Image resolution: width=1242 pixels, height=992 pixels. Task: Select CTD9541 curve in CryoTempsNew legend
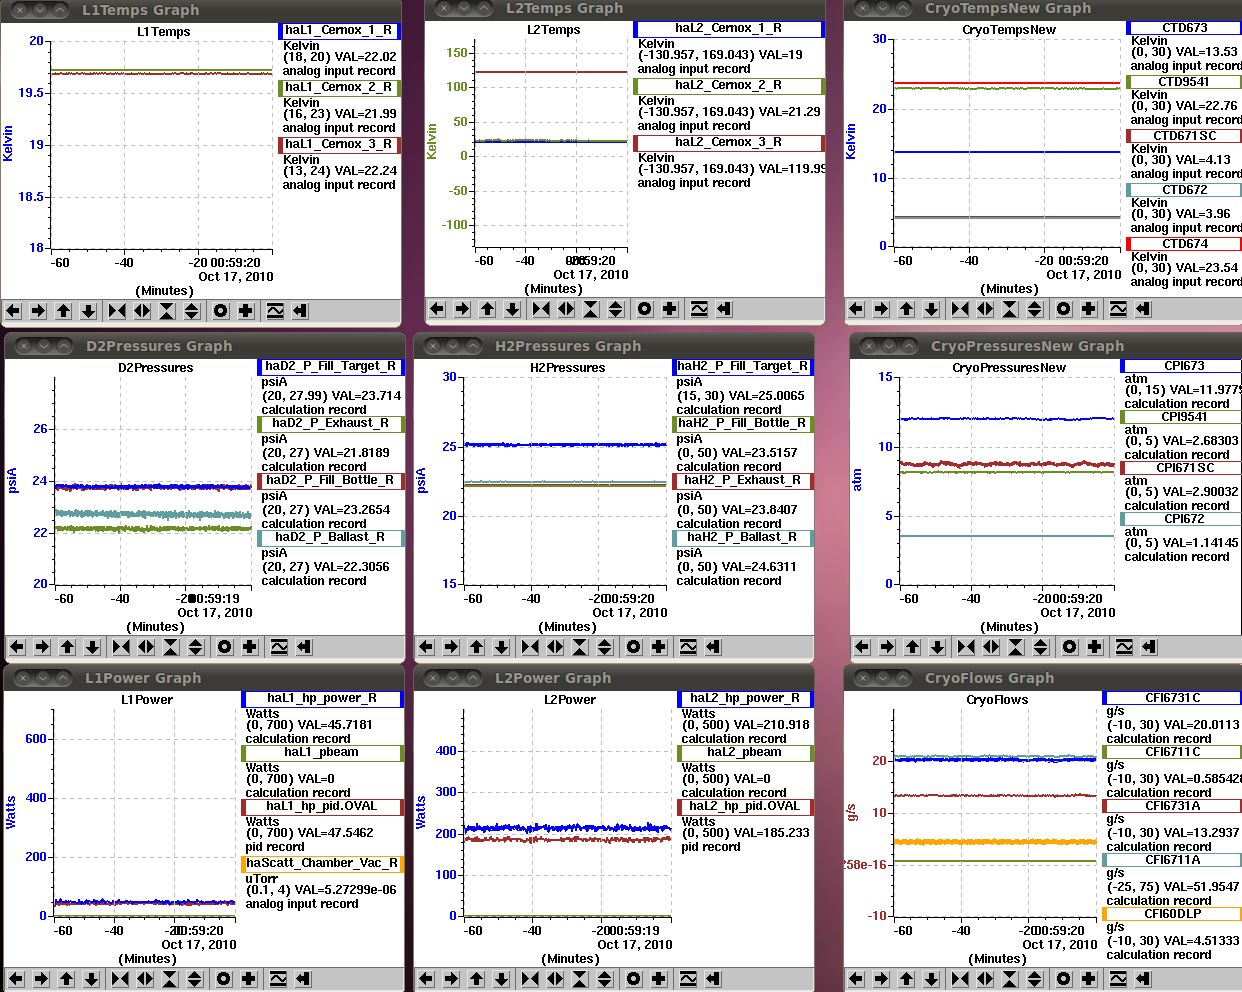[1184, 82]
